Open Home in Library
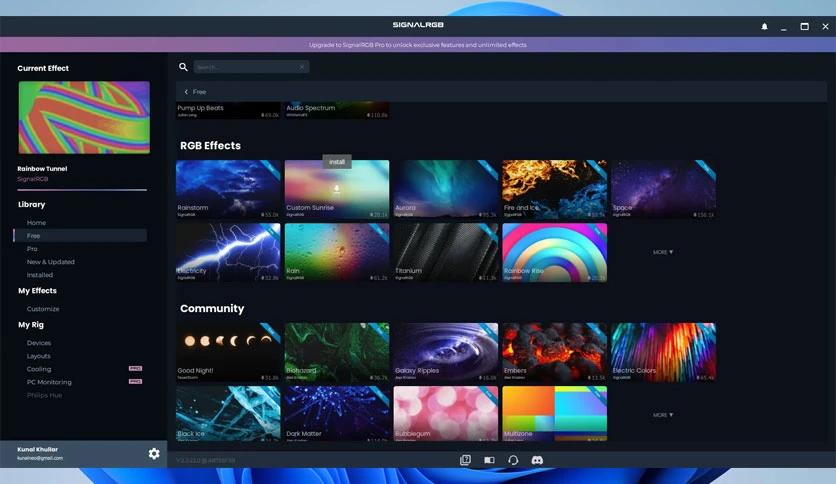The image size is (836, 484). (36, 223)
